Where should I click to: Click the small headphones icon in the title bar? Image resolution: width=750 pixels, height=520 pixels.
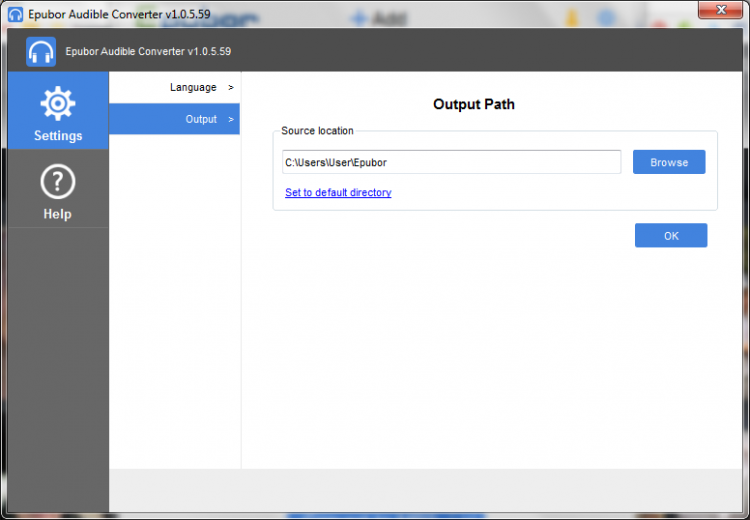click(15, 14)
